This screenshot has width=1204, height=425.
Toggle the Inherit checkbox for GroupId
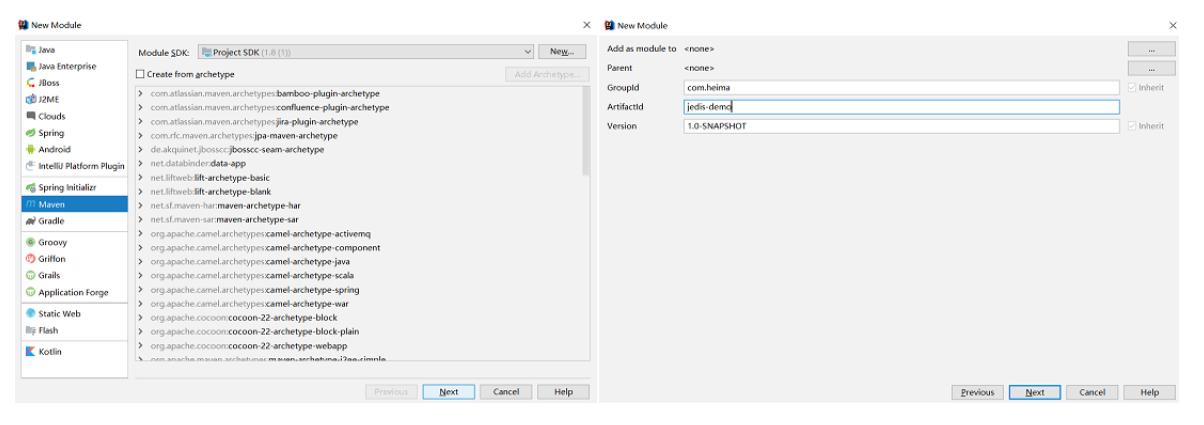[1131, 88]
